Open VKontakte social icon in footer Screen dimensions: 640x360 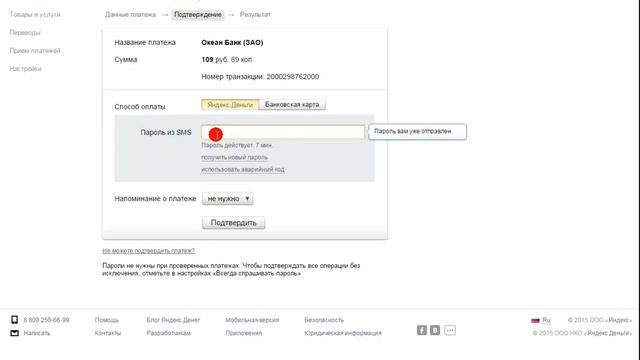[x=435, y=330]
